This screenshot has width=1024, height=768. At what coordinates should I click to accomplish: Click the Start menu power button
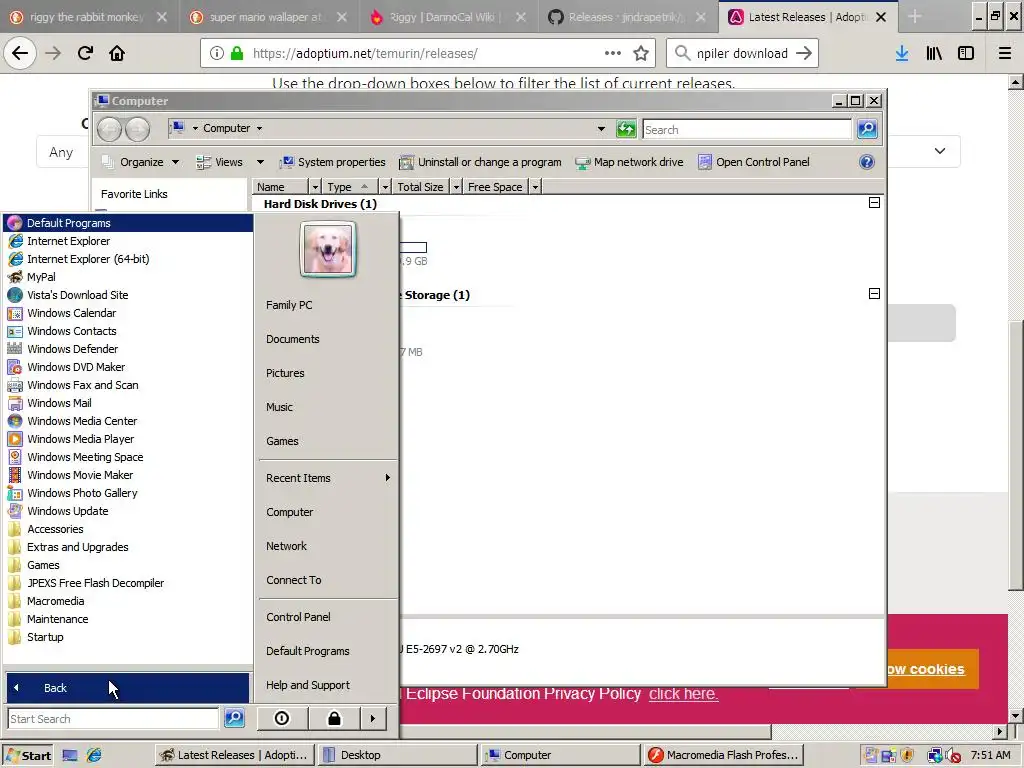point(281,718)
